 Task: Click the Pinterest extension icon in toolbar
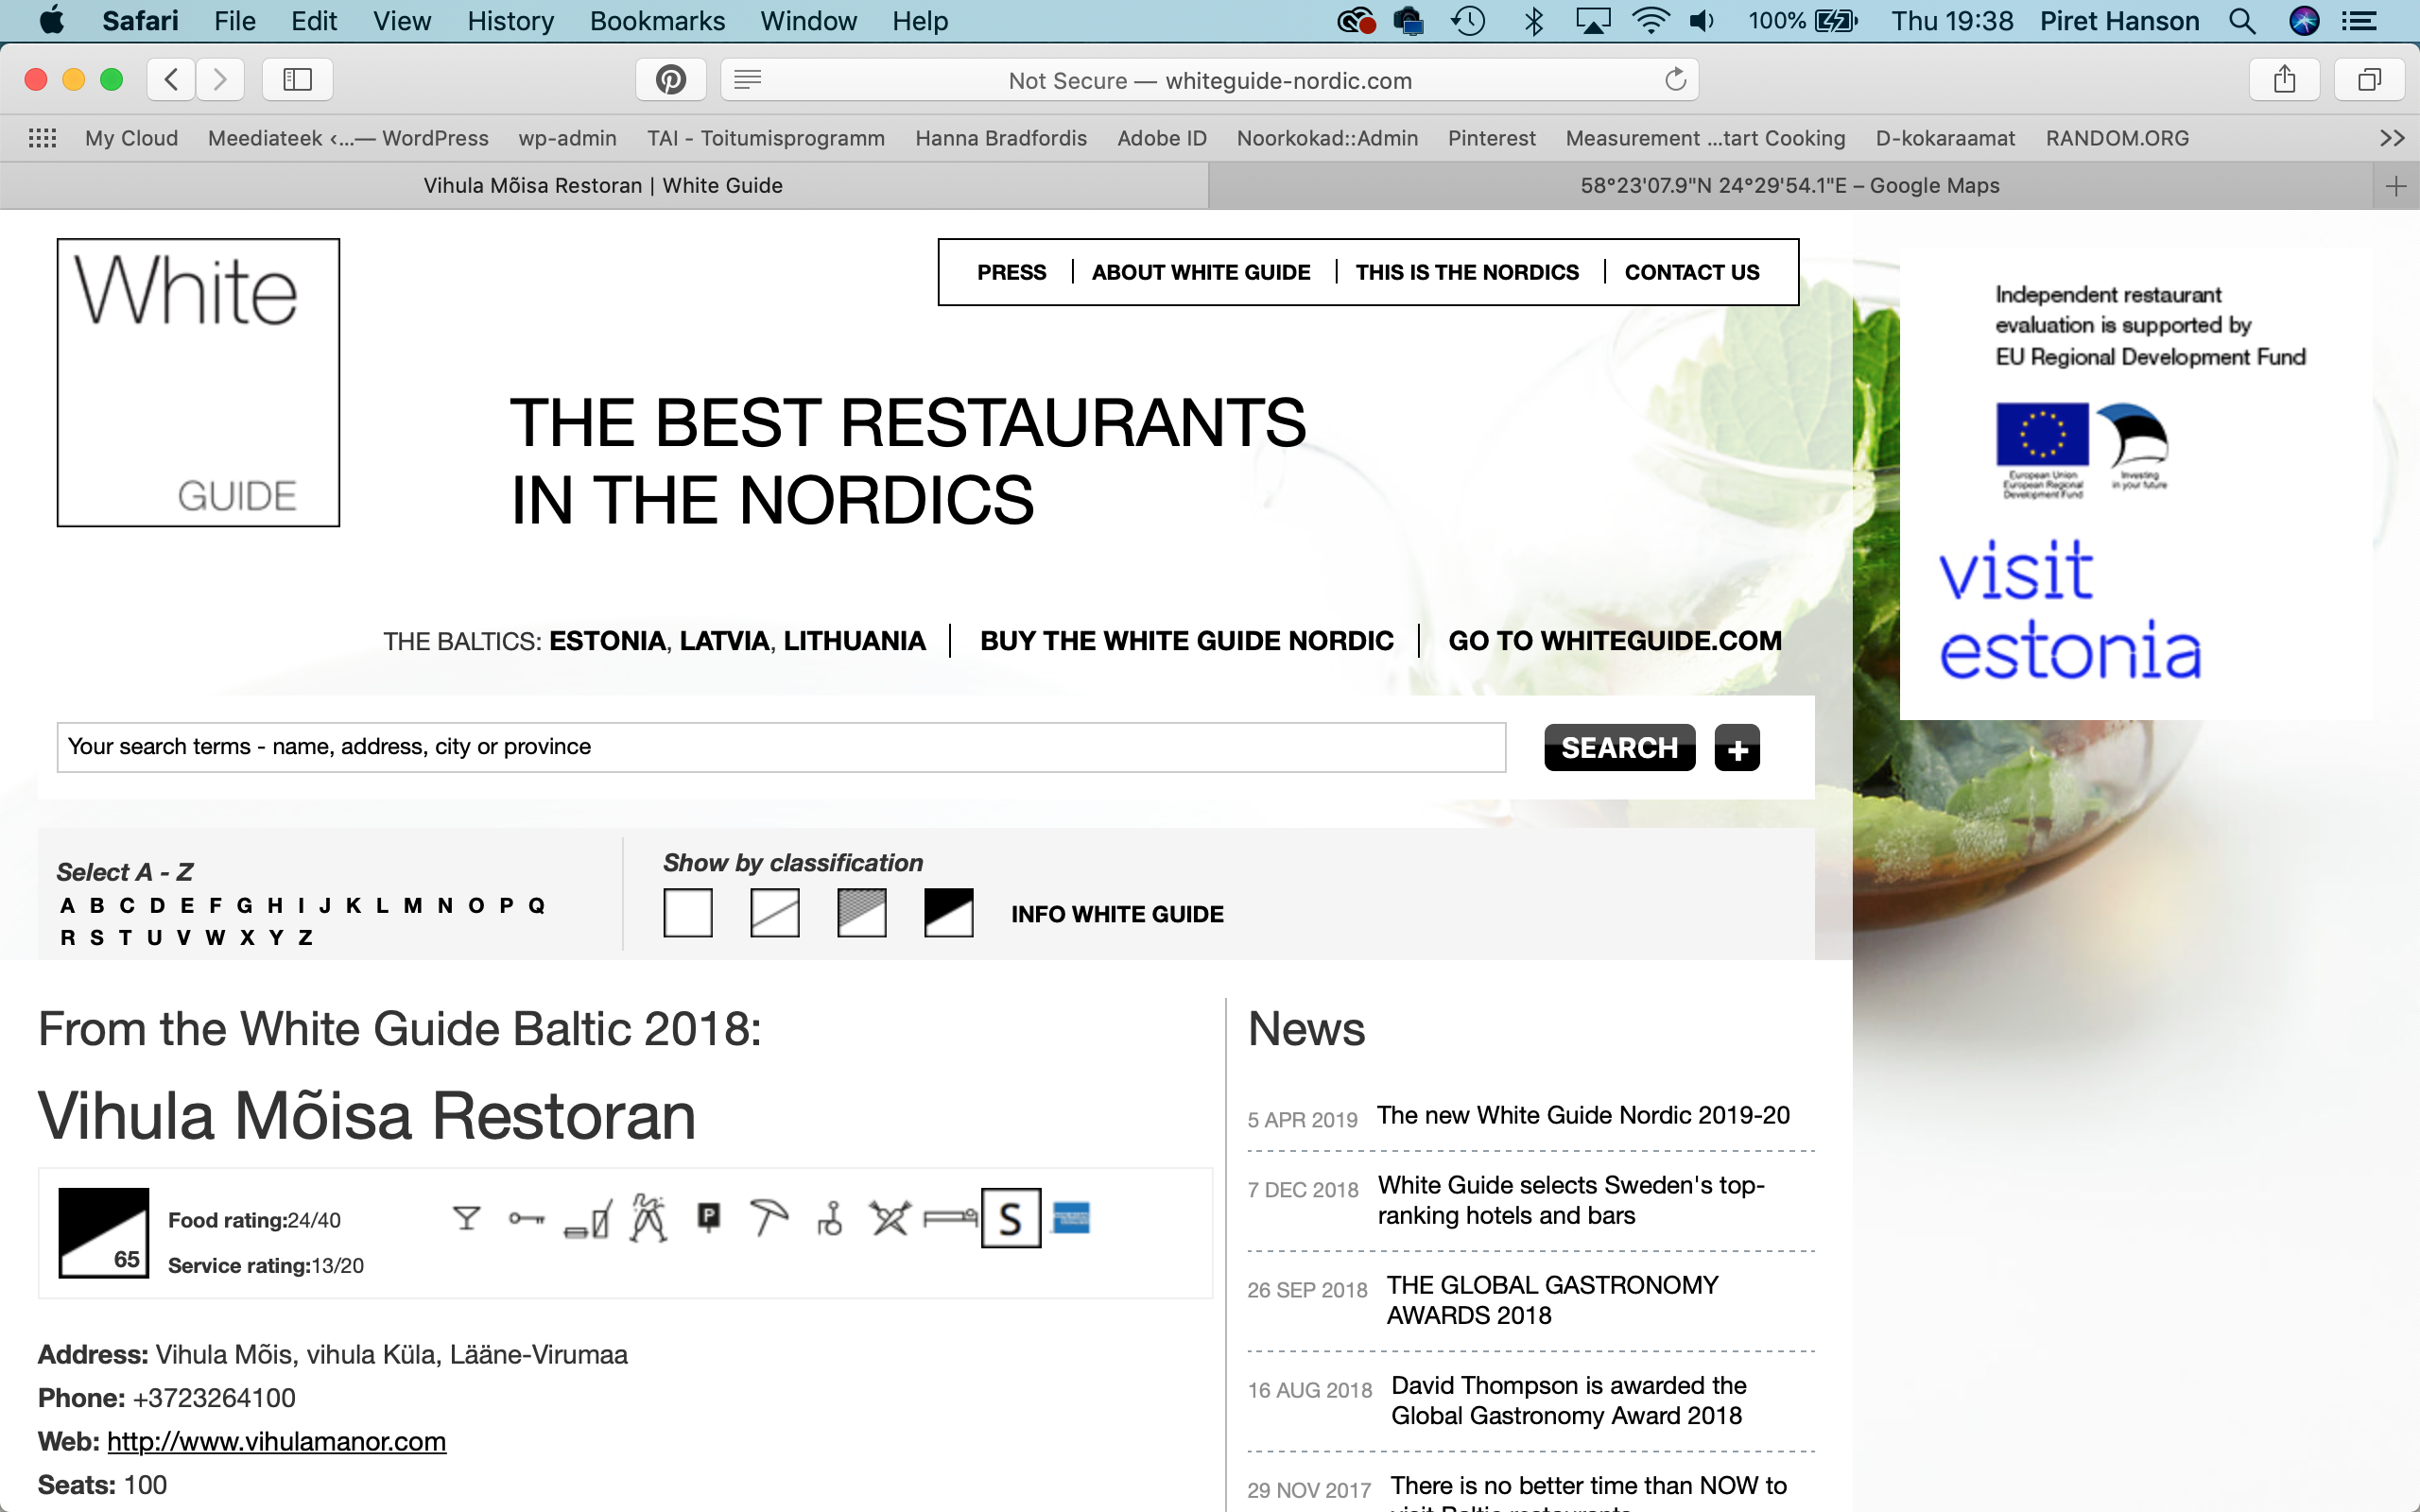point(670,80)
